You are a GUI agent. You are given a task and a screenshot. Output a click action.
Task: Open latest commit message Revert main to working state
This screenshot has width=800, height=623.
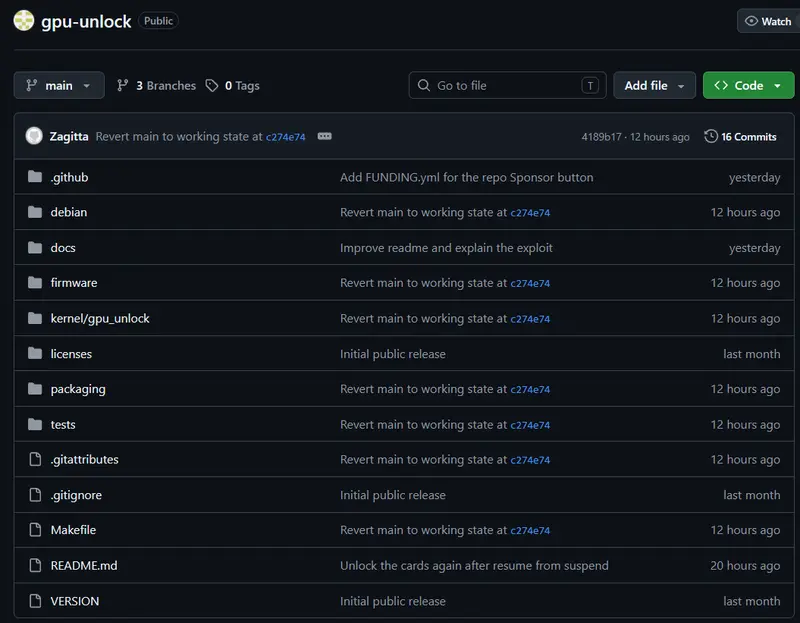pyautogui.click(x=179, y=136)
